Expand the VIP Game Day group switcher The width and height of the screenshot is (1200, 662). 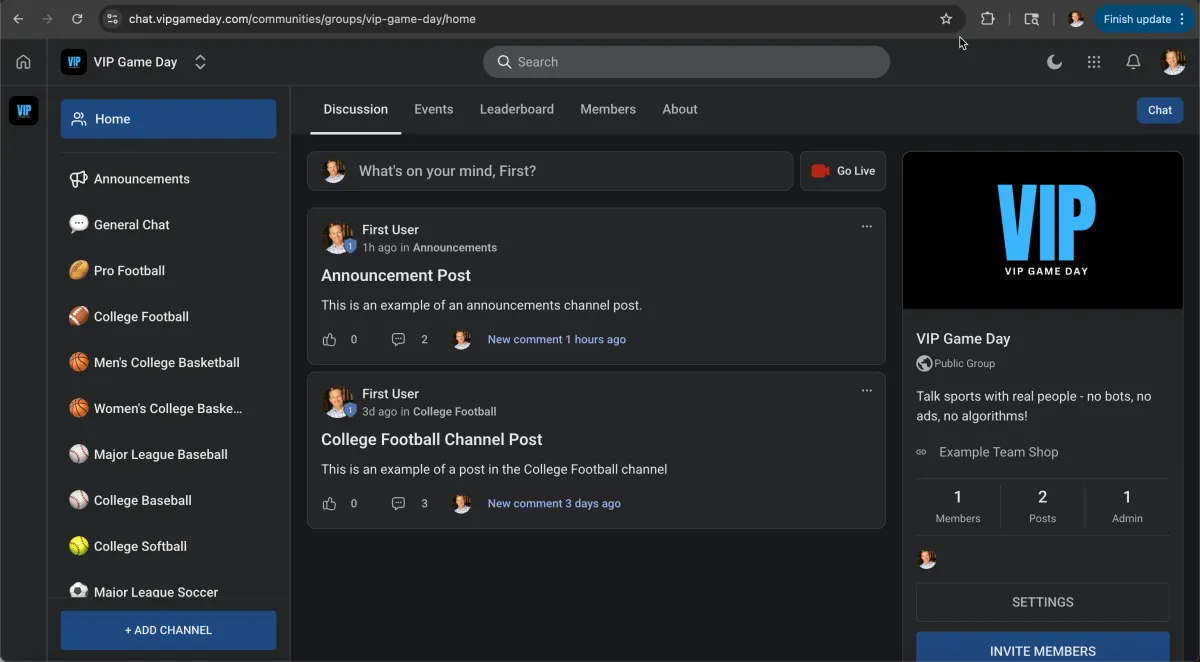click(x=200, y=62)
